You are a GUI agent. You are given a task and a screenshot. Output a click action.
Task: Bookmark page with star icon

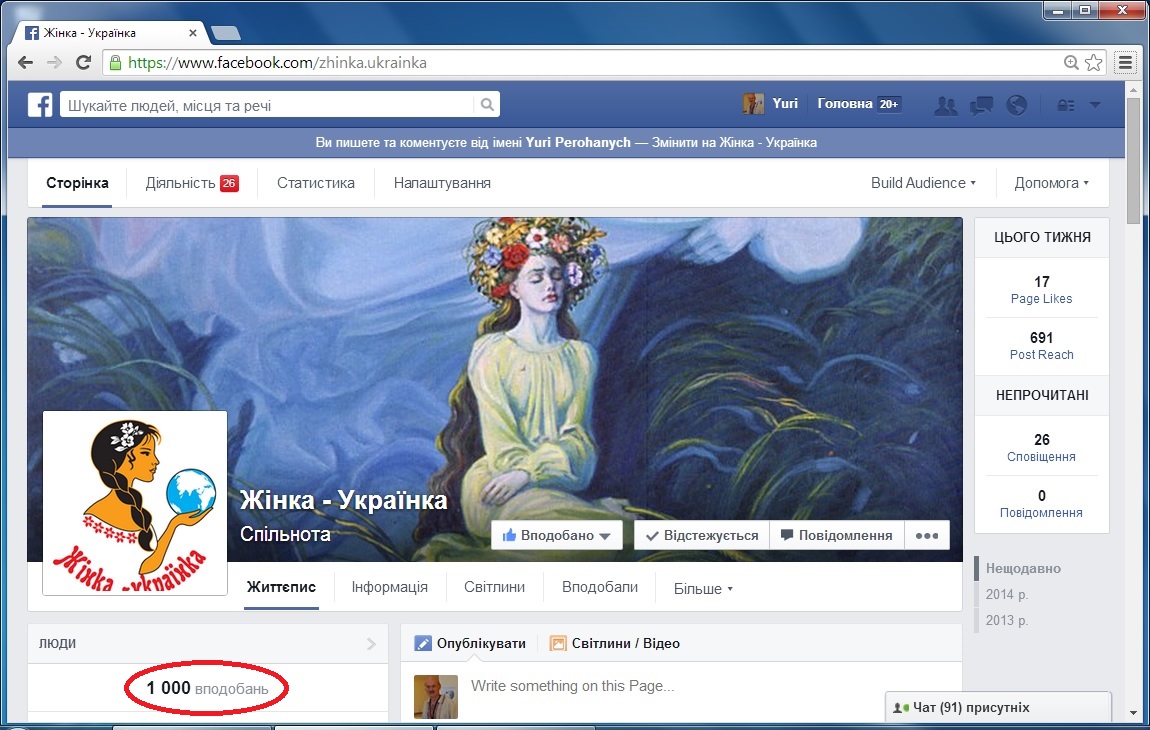1094,62
